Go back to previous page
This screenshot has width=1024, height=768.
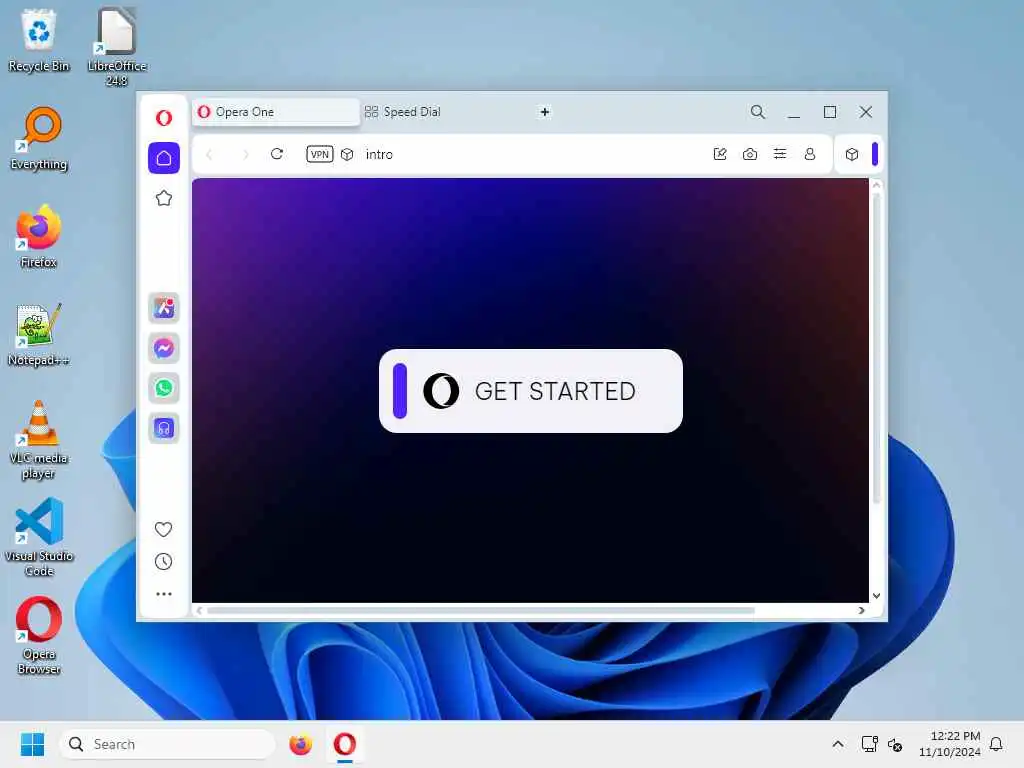[209, 154]
